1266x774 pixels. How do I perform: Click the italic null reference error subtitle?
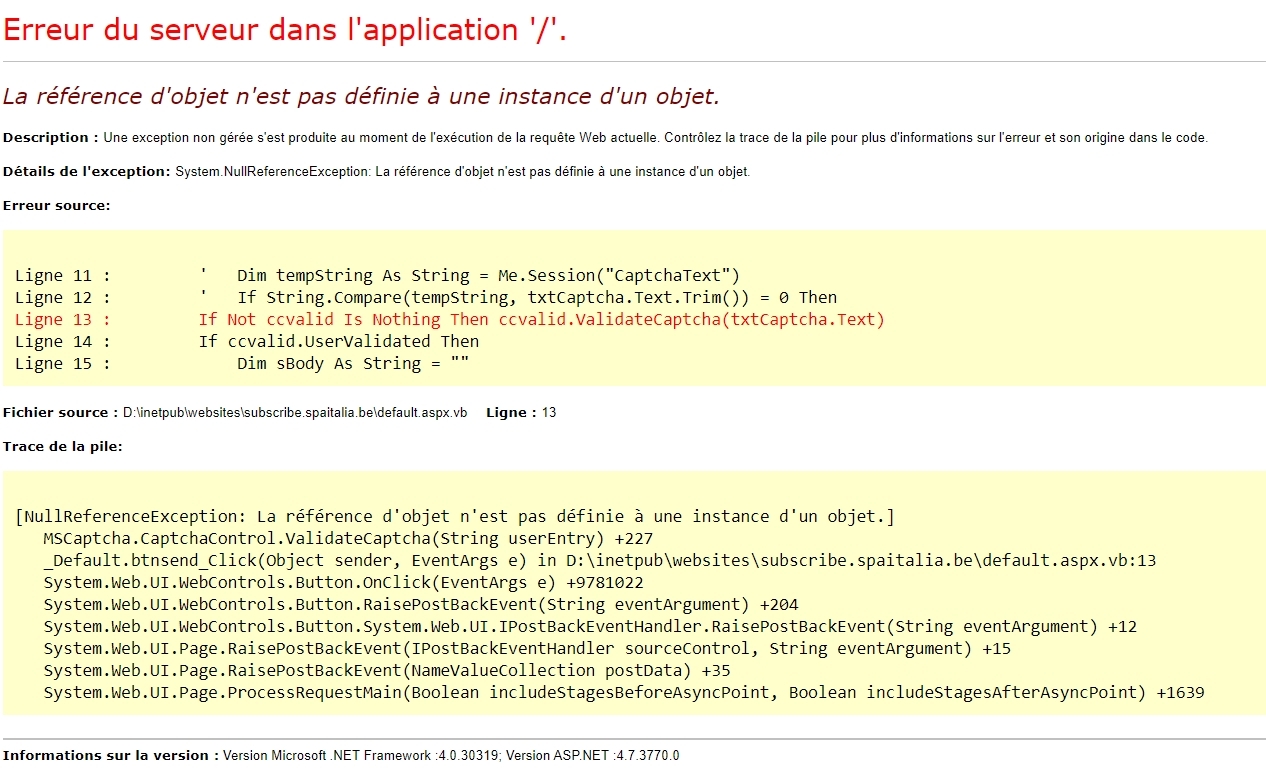click(x=361, y=97)
